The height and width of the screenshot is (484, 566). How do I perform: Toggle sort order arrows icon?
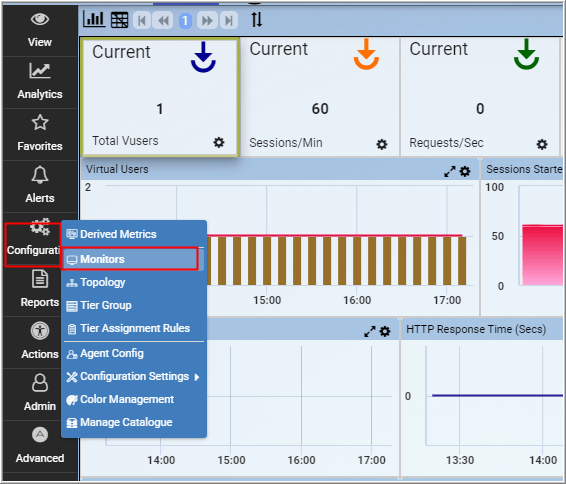click(x=257, y=19)
